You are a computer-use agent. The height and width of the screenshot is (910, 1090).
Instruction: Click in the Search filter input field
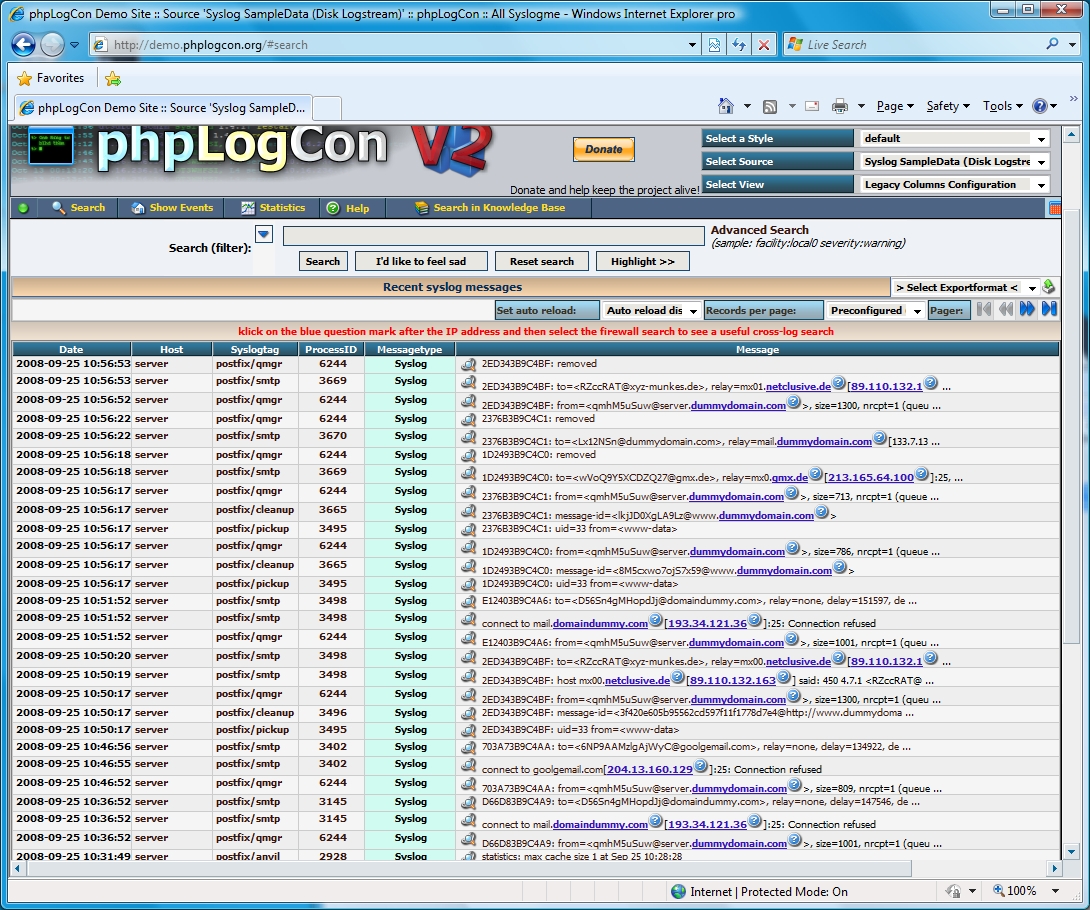click(x=494, y=236)
